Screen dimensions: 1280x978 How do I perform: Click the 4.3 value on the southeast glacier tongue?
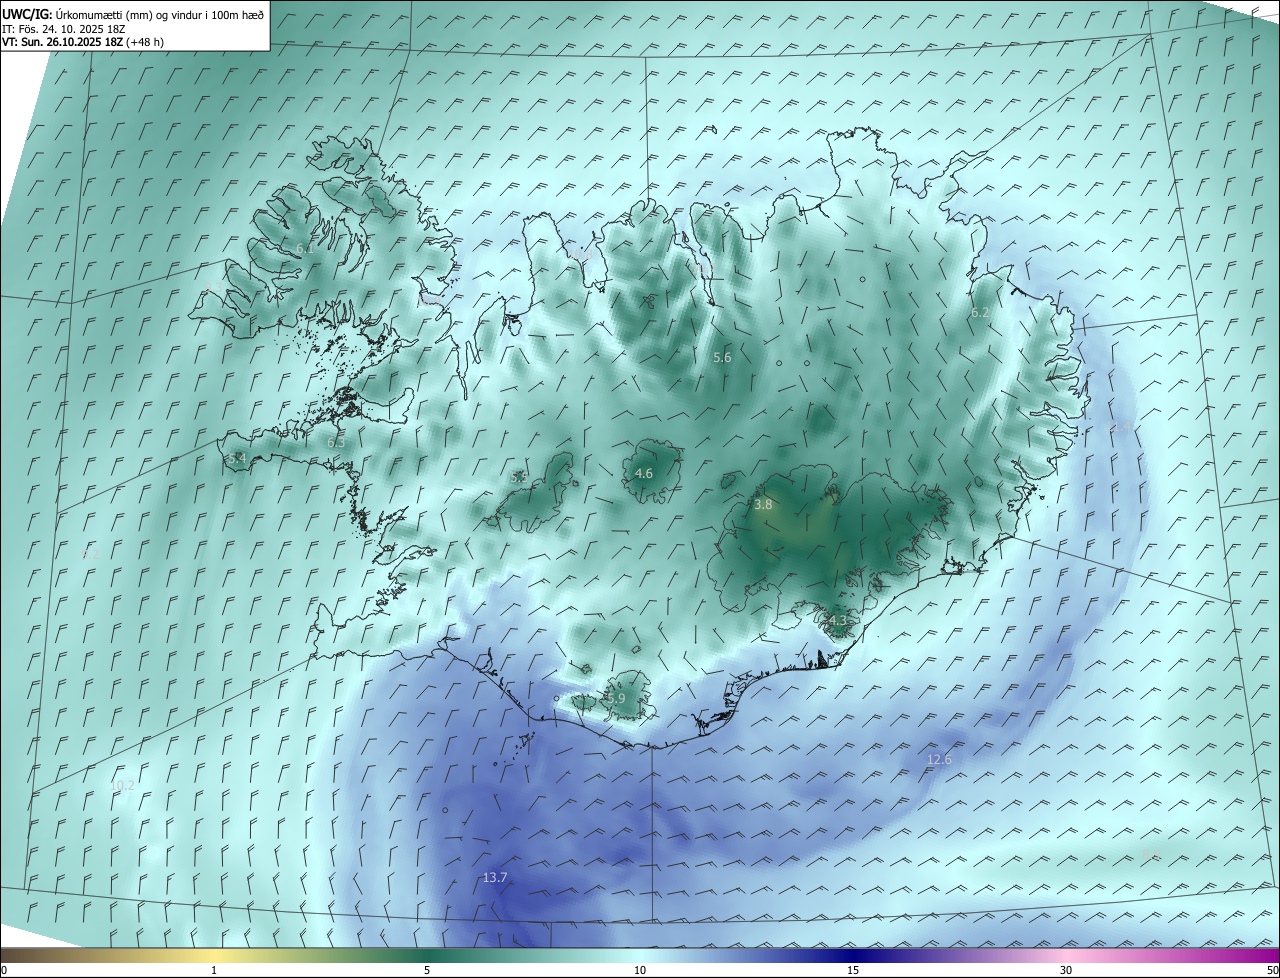[x=837, y=621]
